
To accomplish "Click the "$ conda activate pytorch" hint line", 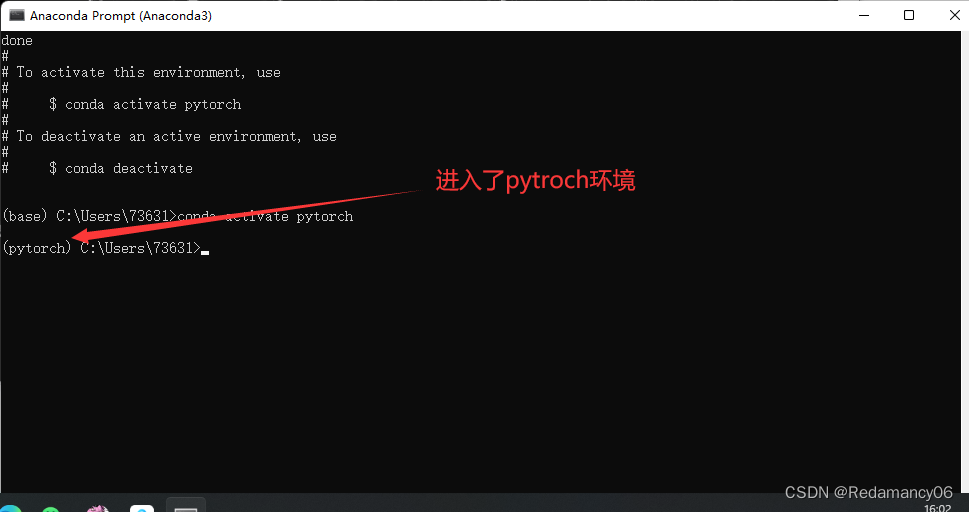I will pos(145,104).
